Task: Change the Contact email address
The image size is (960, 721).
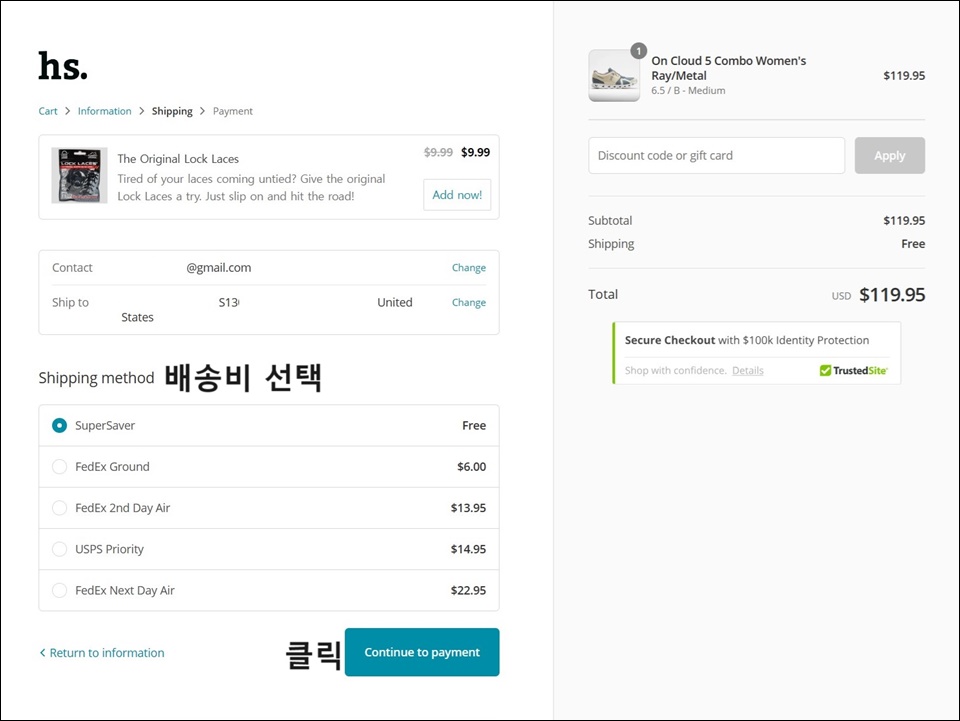Action: [x=468, y=267]
